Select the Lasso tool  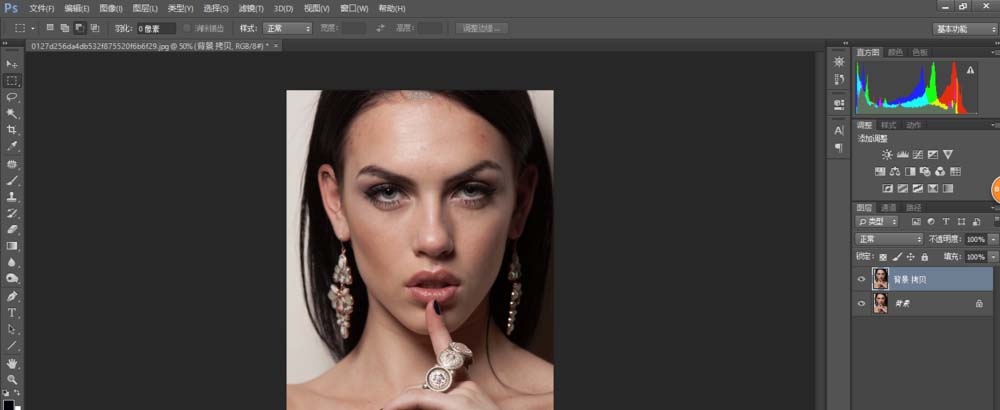(x=12, y=97)
